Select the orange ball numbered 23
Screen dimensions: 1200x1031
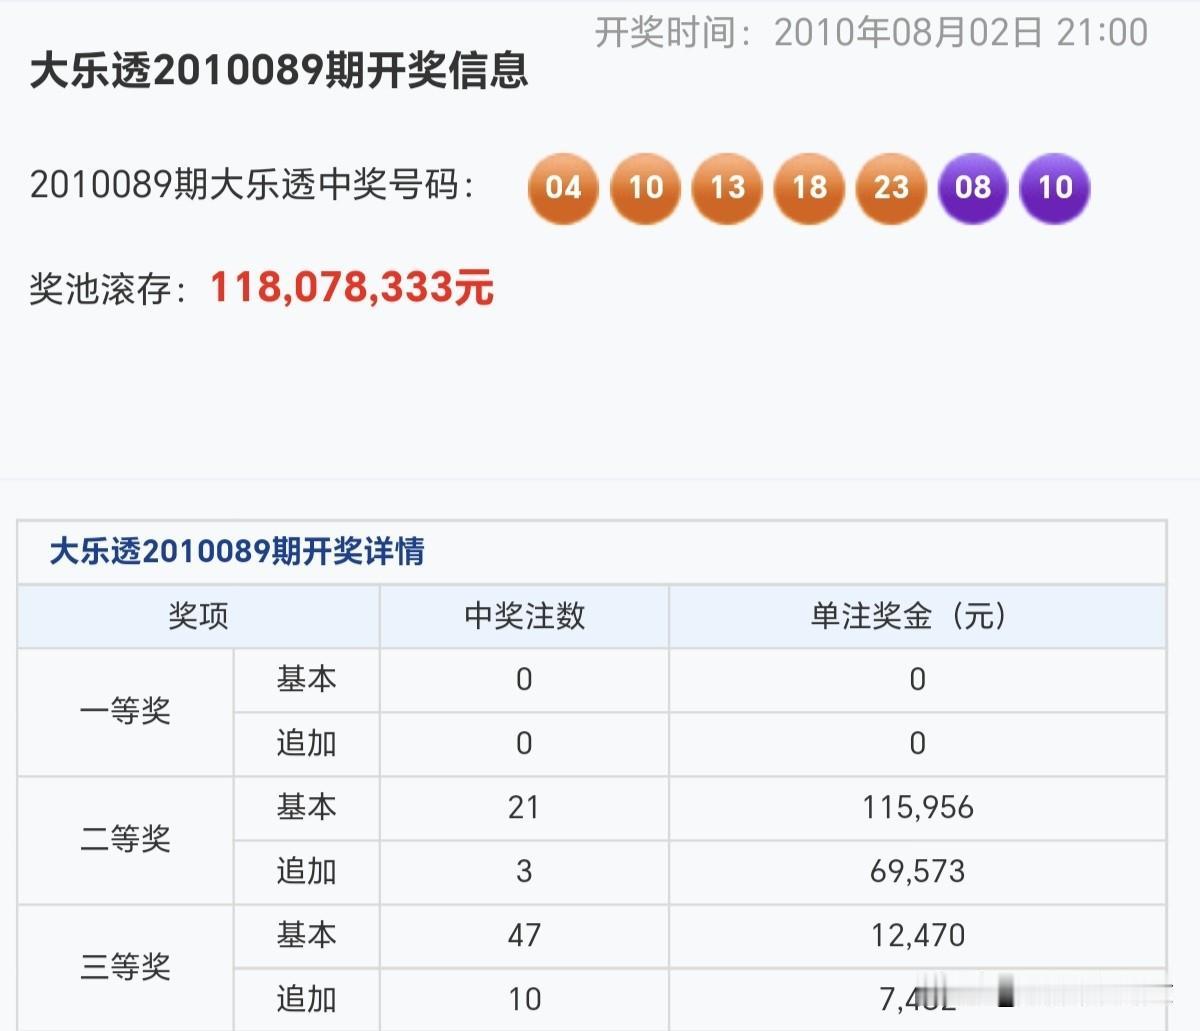891,188
